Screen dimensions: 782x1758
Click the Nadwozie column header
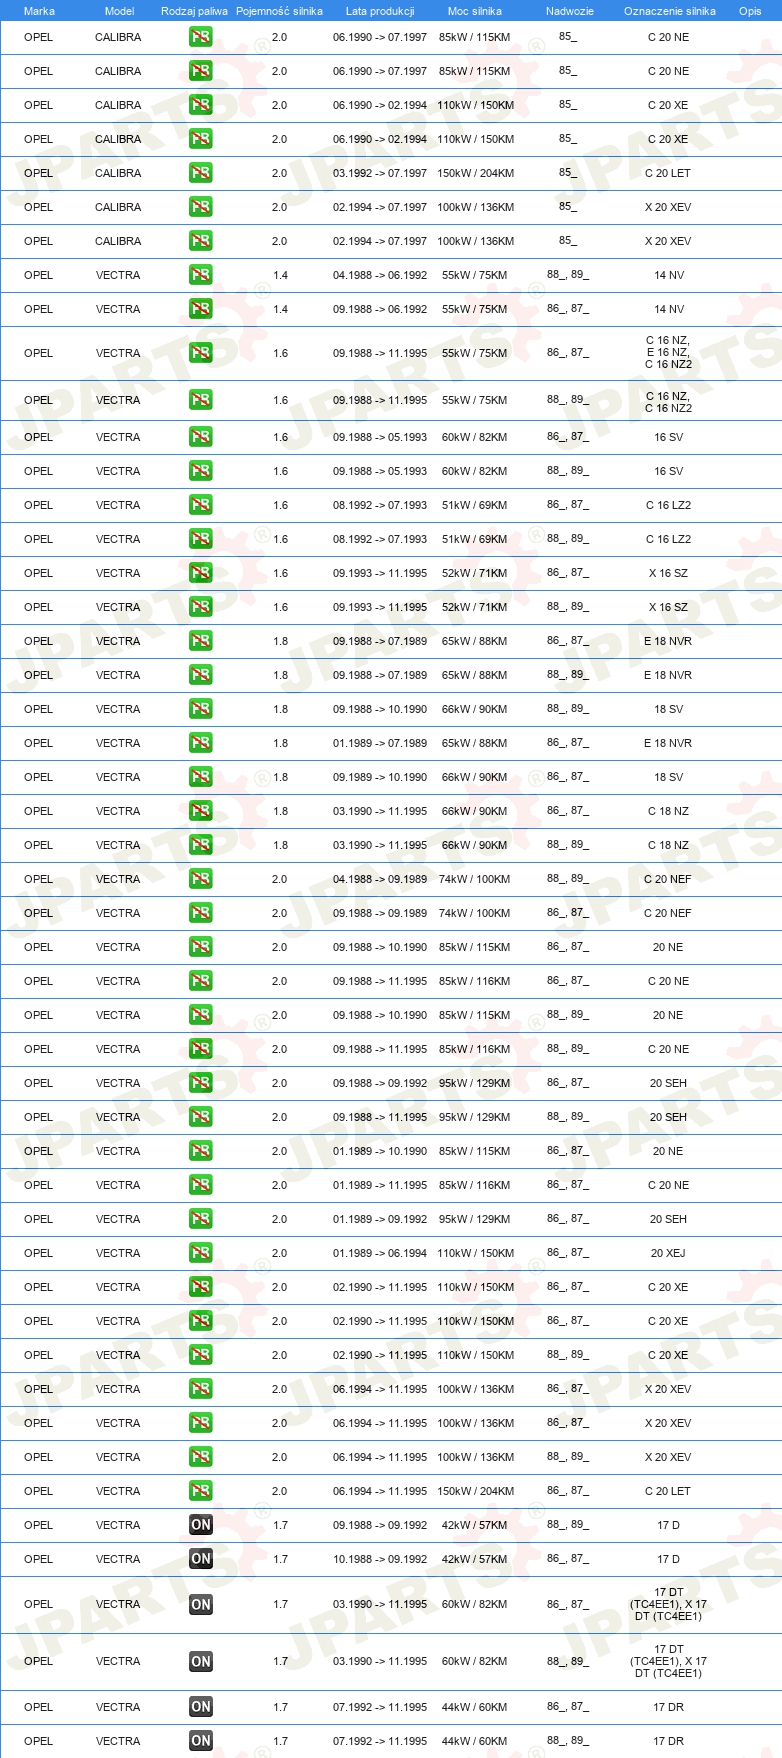coord(570,11)
